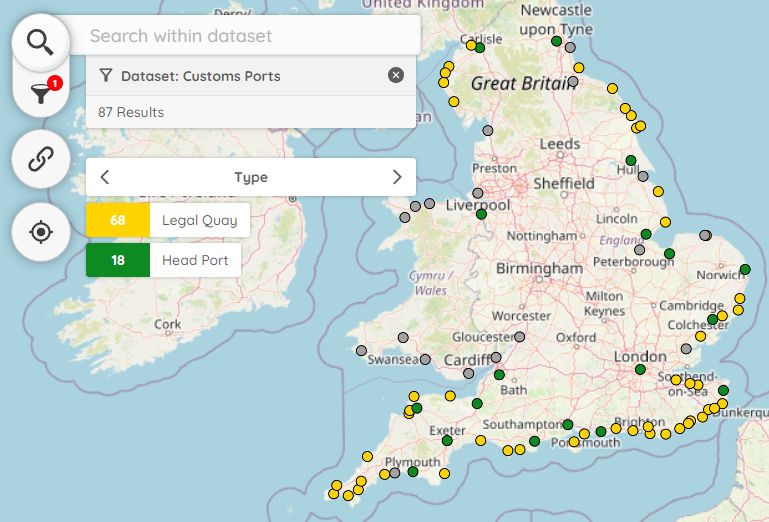Viewport: 769px width, 522px height.
Task: Select the green marker at Hull
Action: (x=631, y=160)
